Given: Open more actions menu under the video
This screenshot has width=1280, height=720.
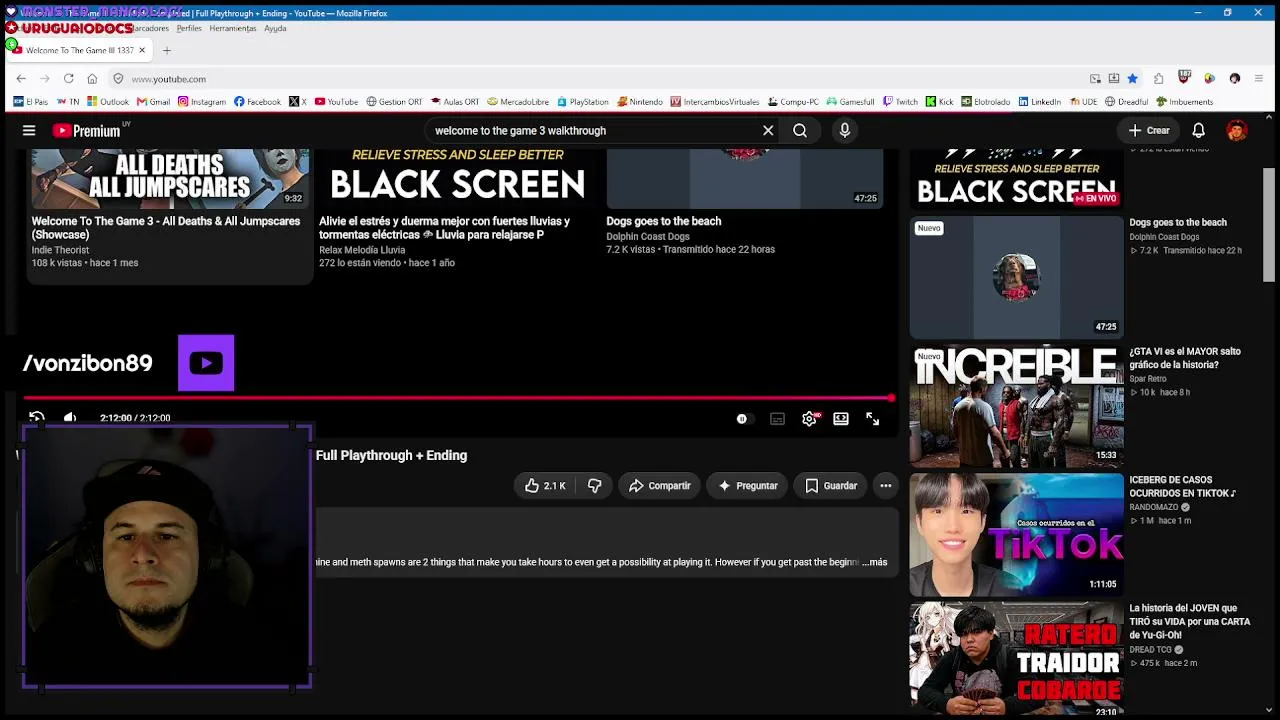Looking at the screenshot, I should [x=885, y=486].
